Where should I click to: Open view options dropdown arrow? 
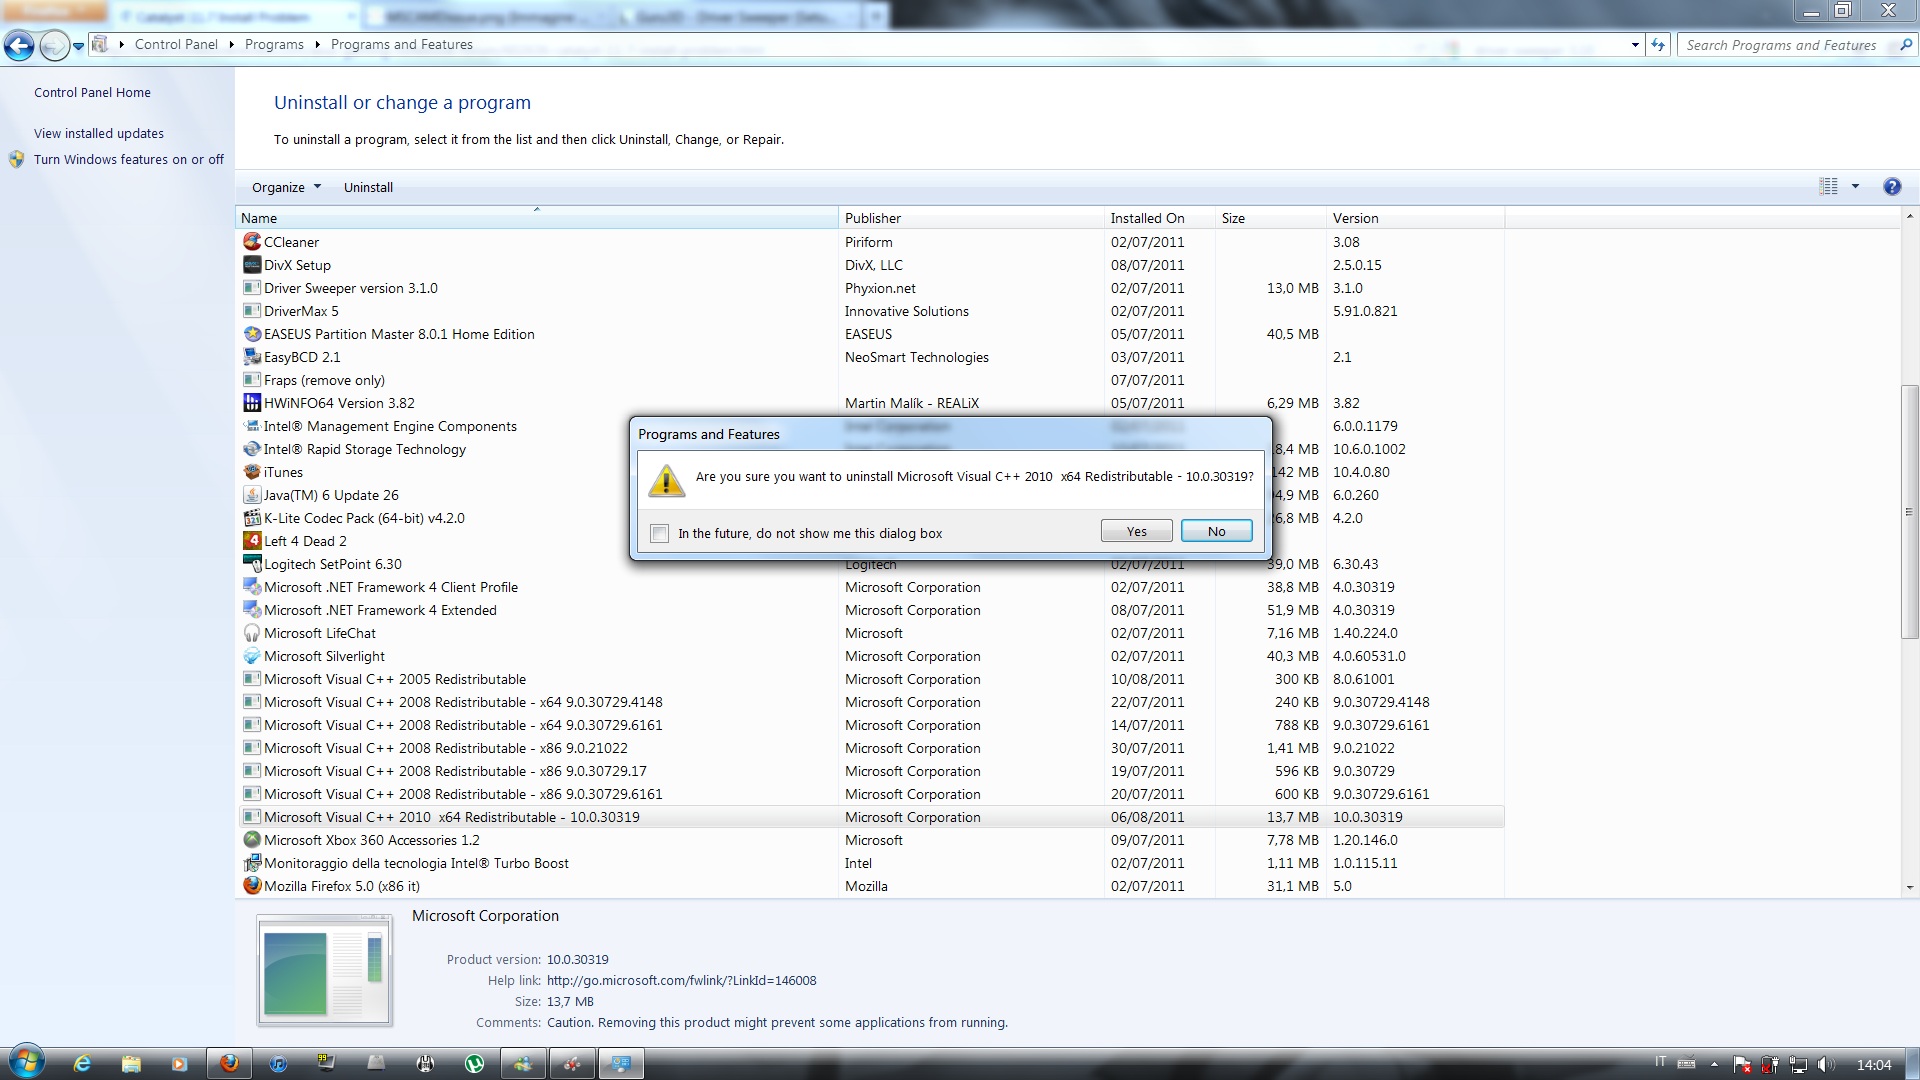pyautogui.click(x=1855, y=187)
